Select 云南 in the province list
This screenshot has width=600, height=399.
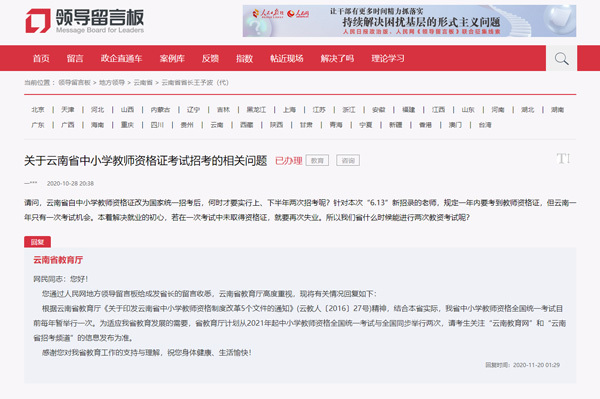[217, 125]
